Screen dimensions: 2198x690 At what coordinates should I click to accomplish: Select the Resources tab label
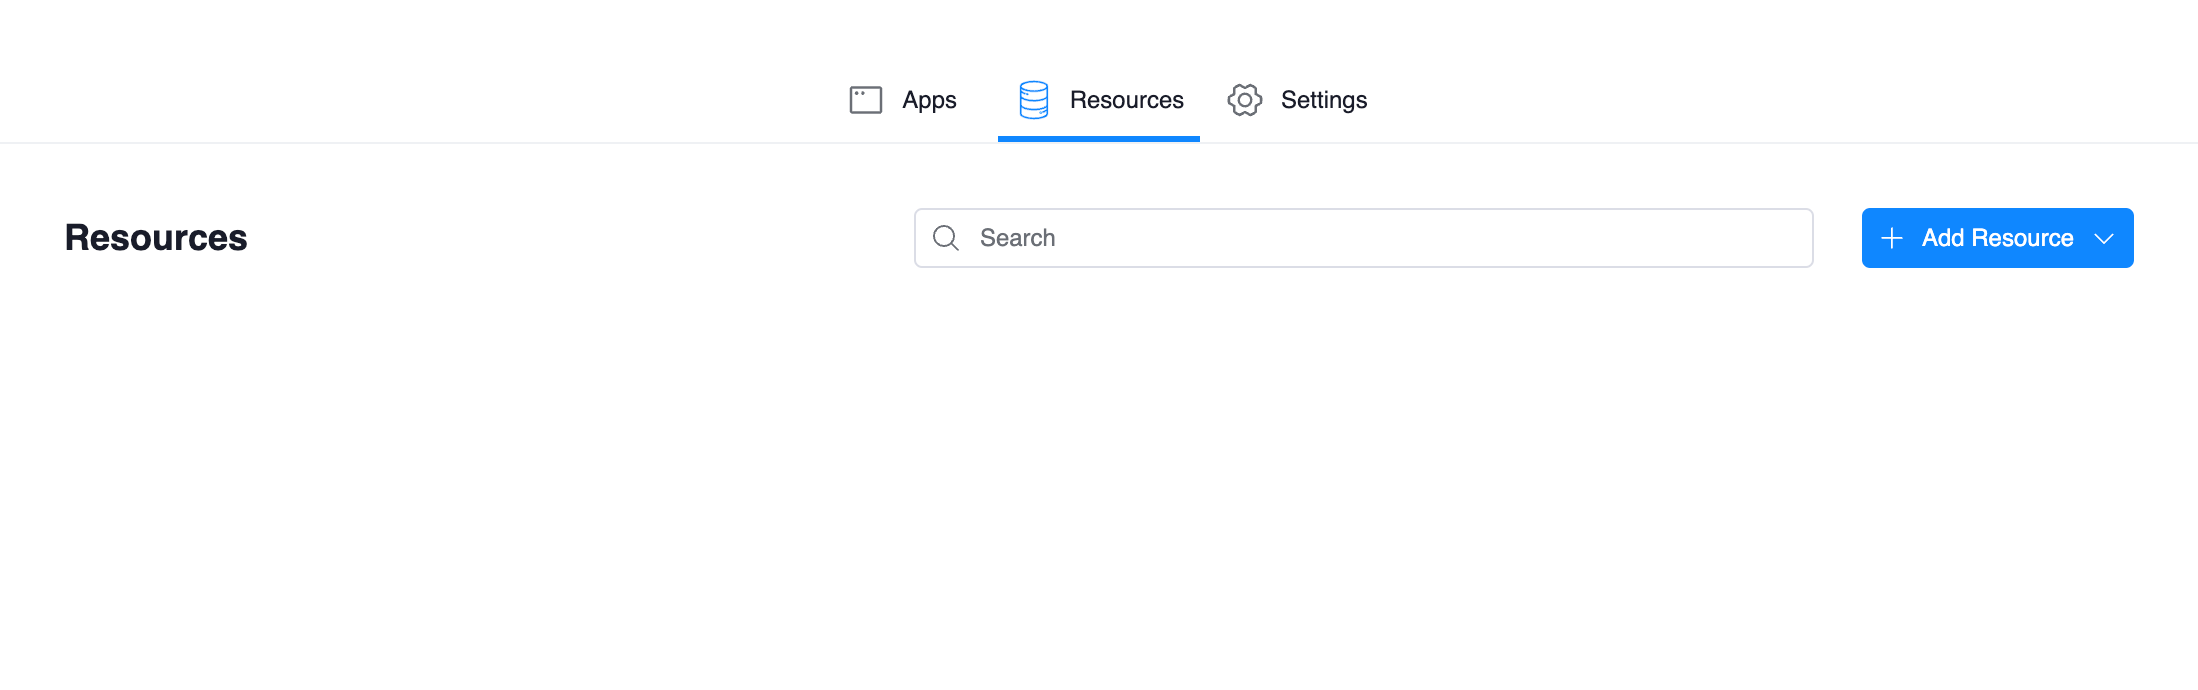pos(1126,100)
